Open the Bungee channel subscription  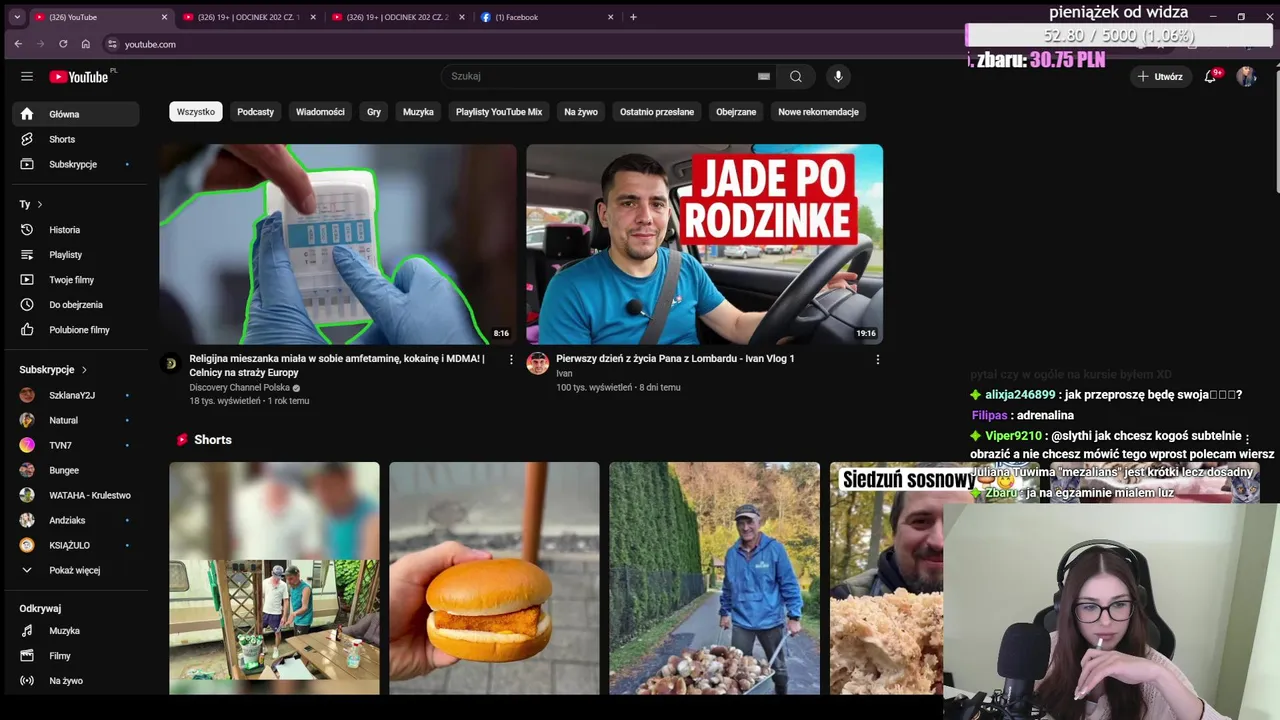point(76,470)
